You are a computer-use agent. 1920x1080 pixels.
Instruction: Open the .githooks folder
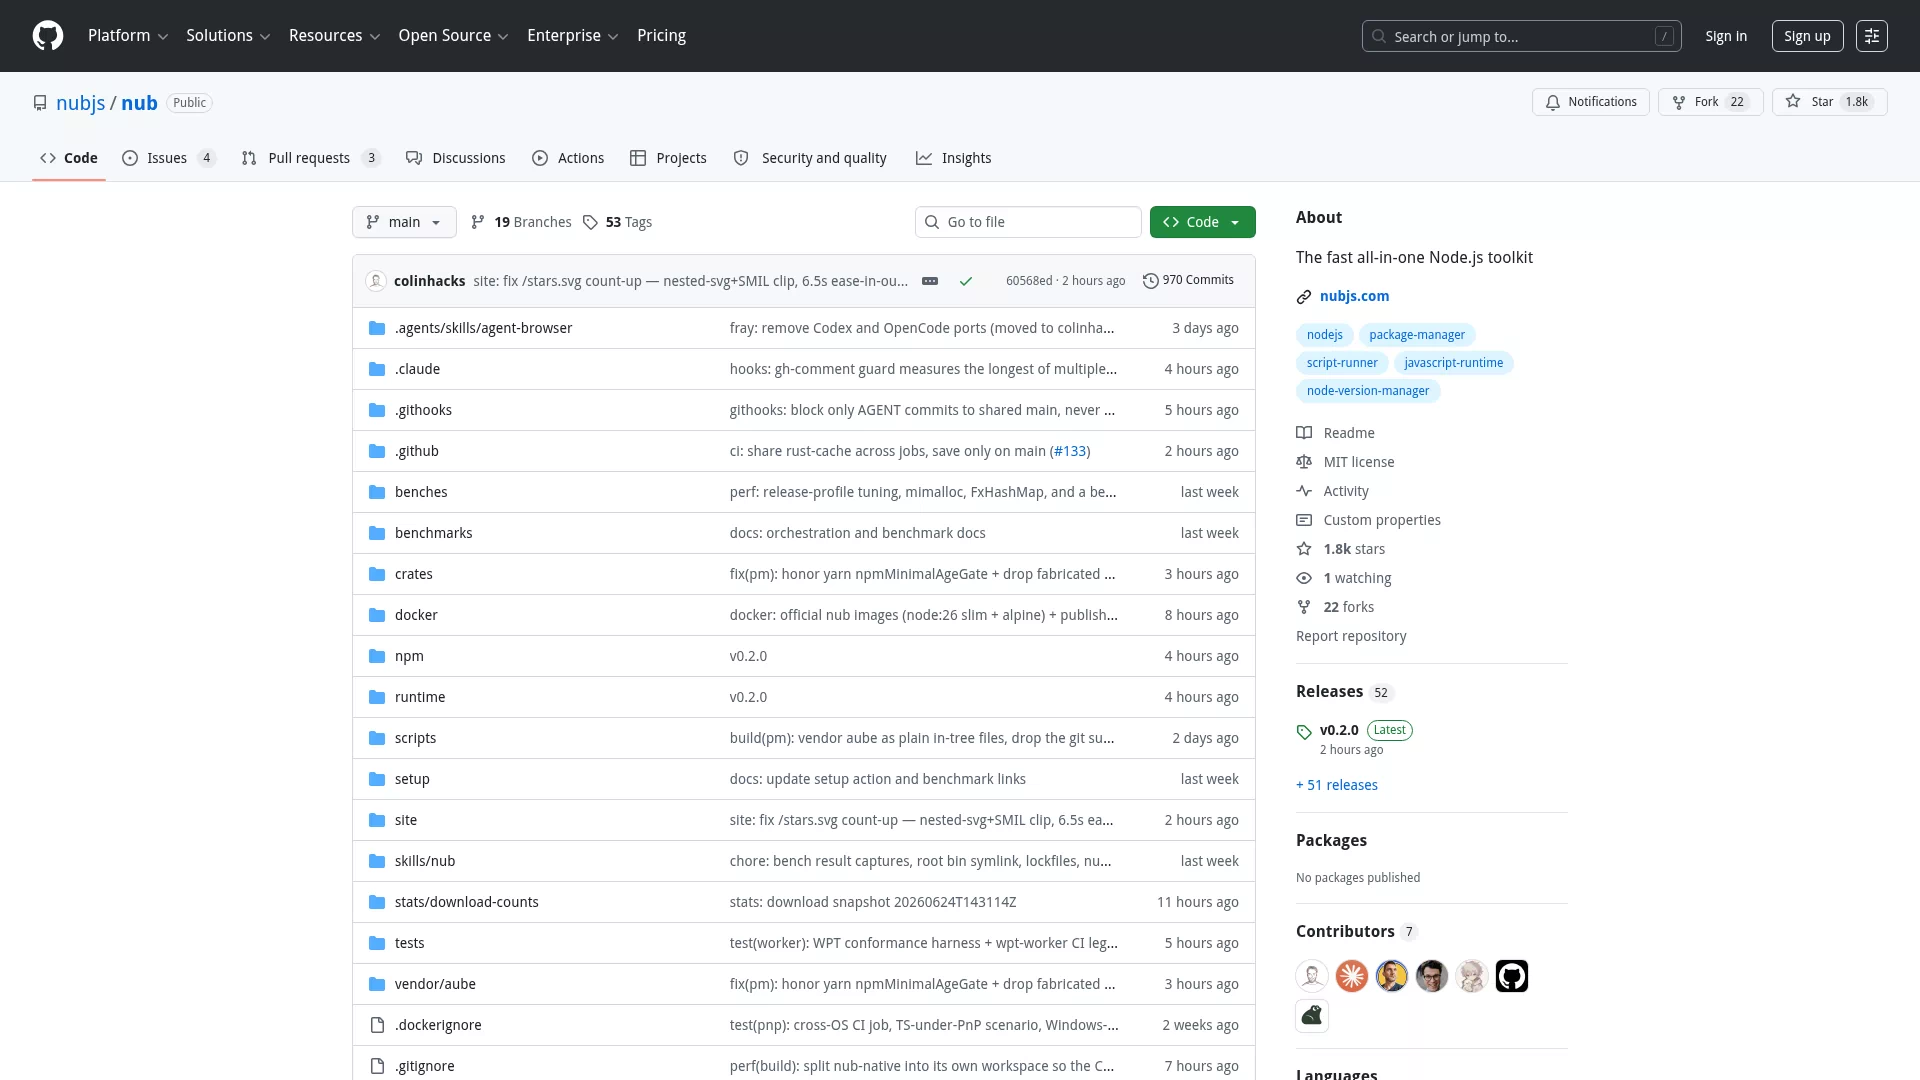click(x=423, y=410)
